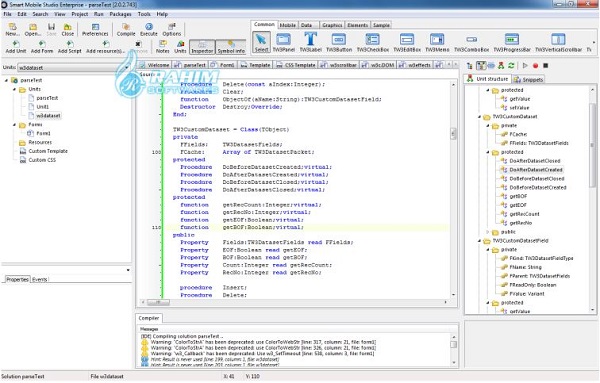The width and height of the screenshot is (600, 383).
Task: Collapse the Units folder in the project tree
Action: click(x=15, y=89)
